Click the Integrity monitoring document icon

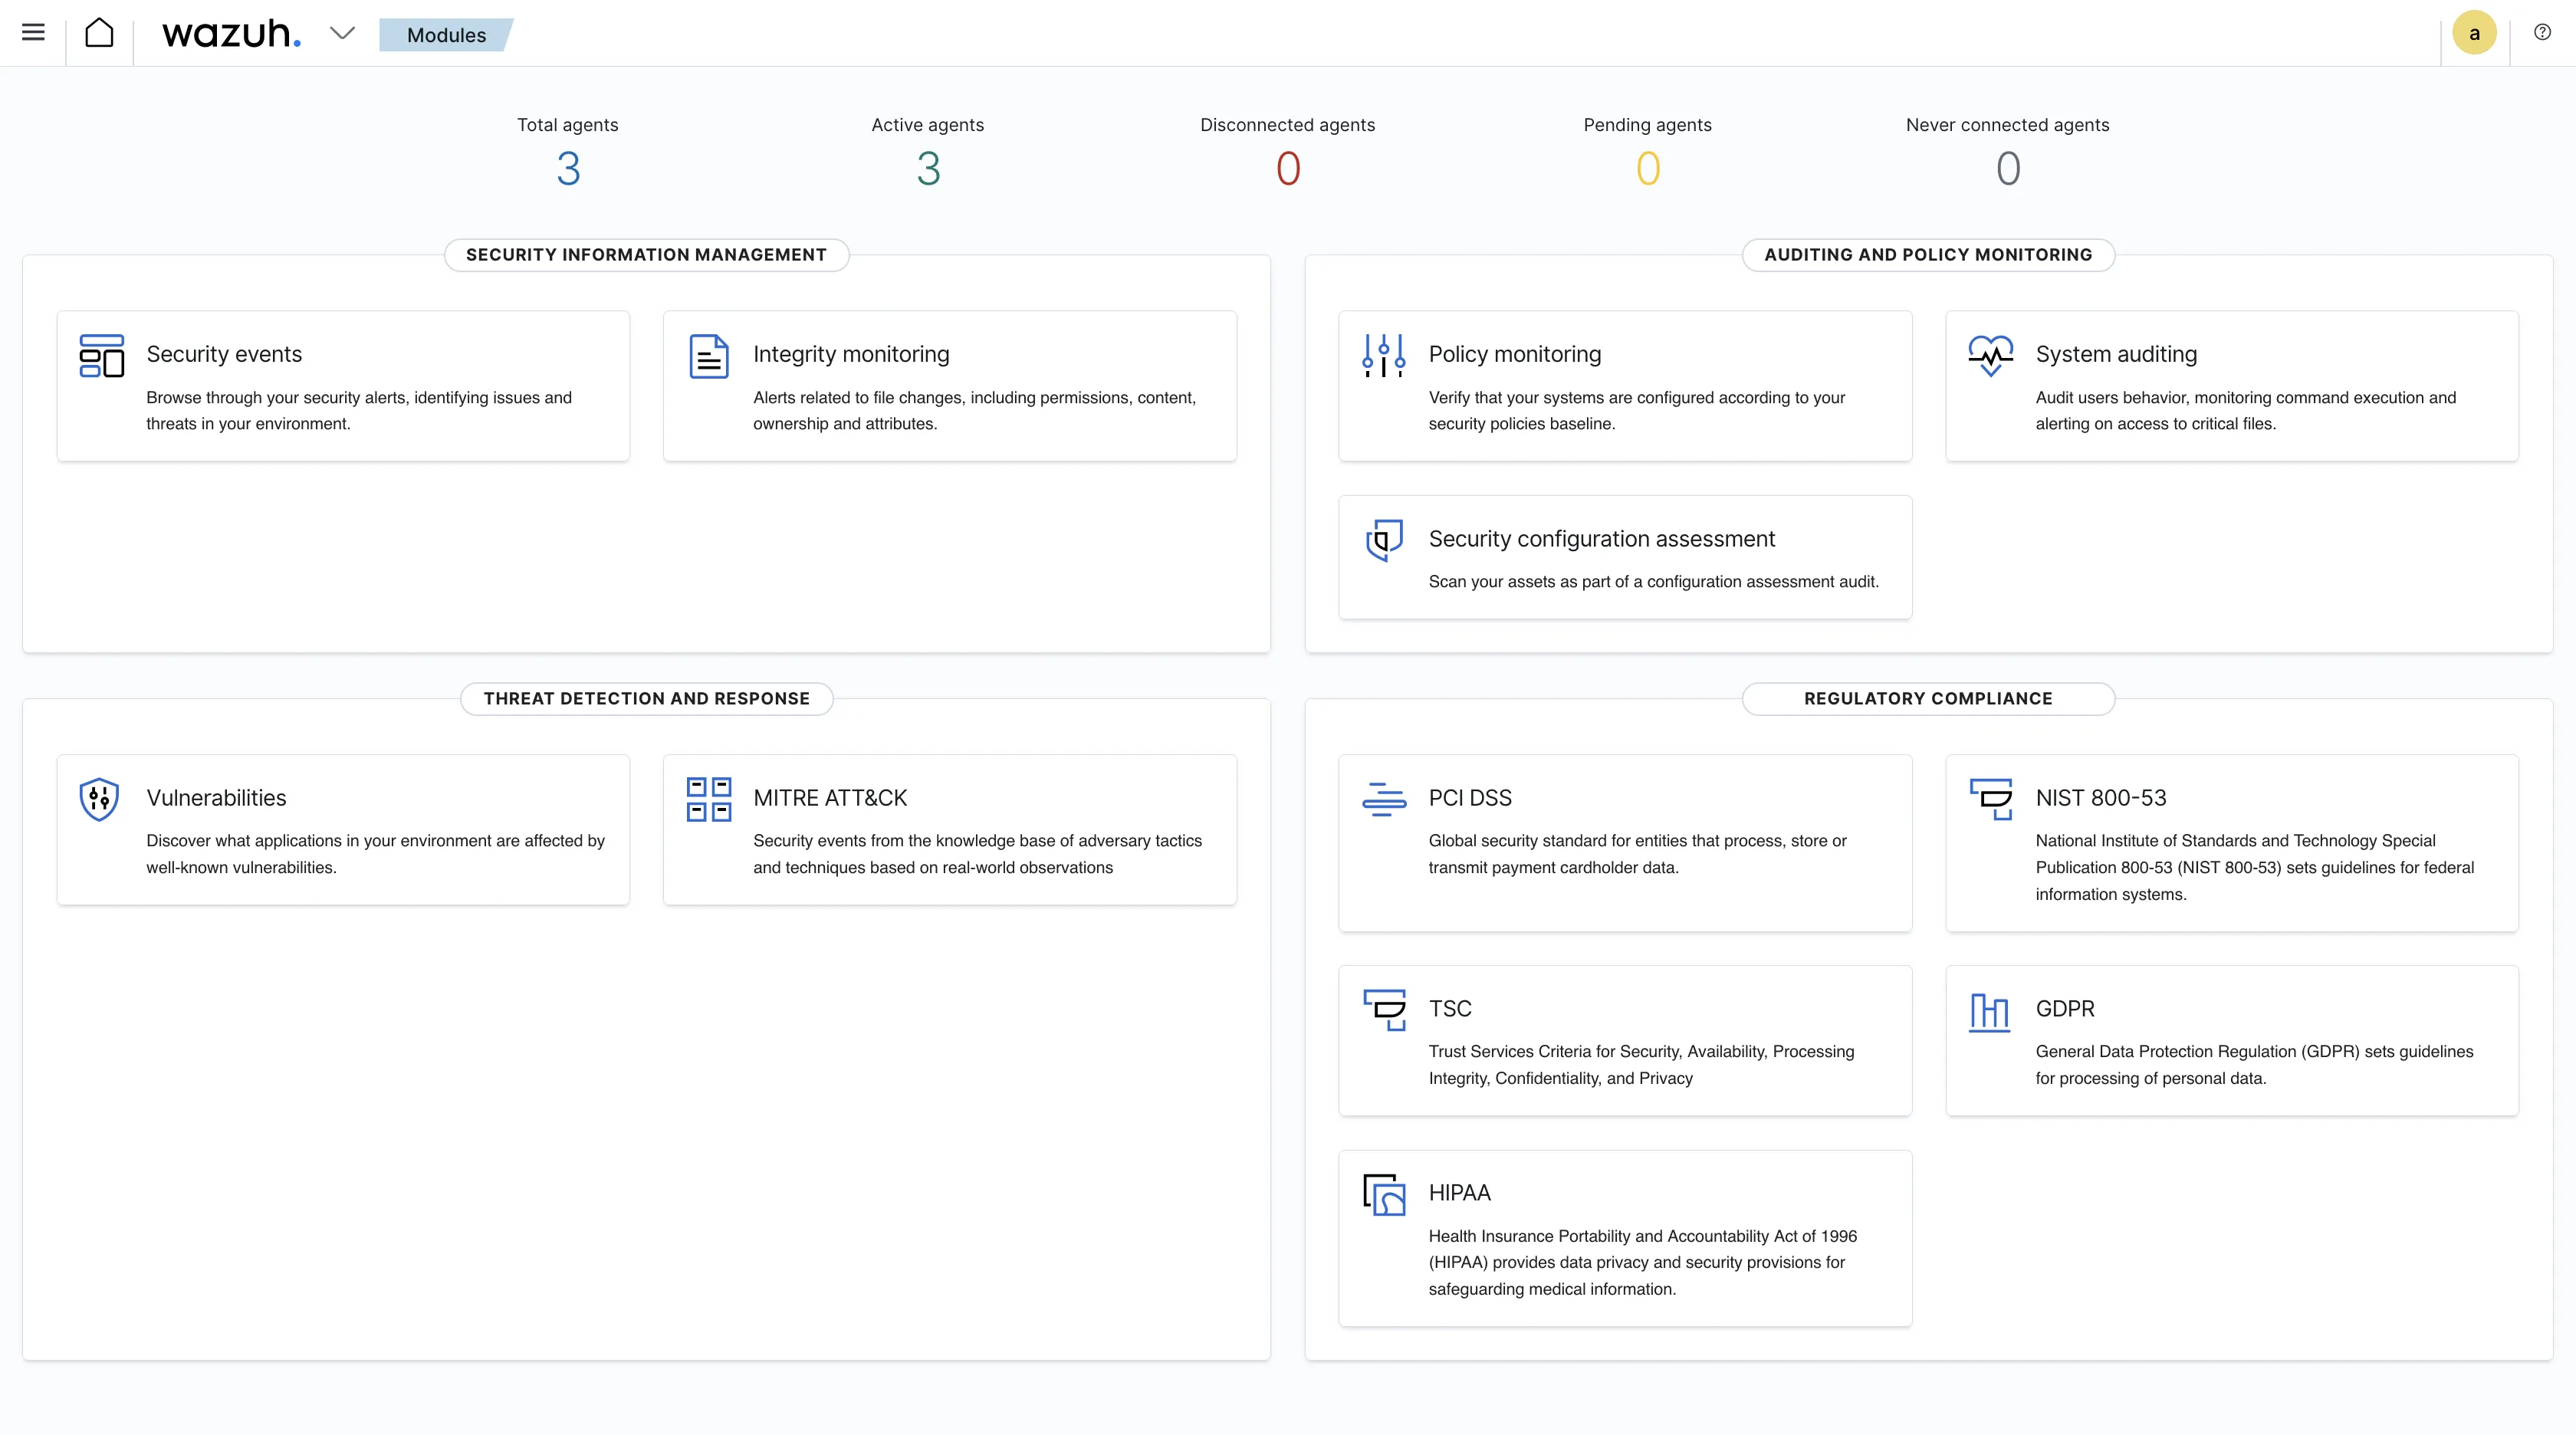[709, 356]
